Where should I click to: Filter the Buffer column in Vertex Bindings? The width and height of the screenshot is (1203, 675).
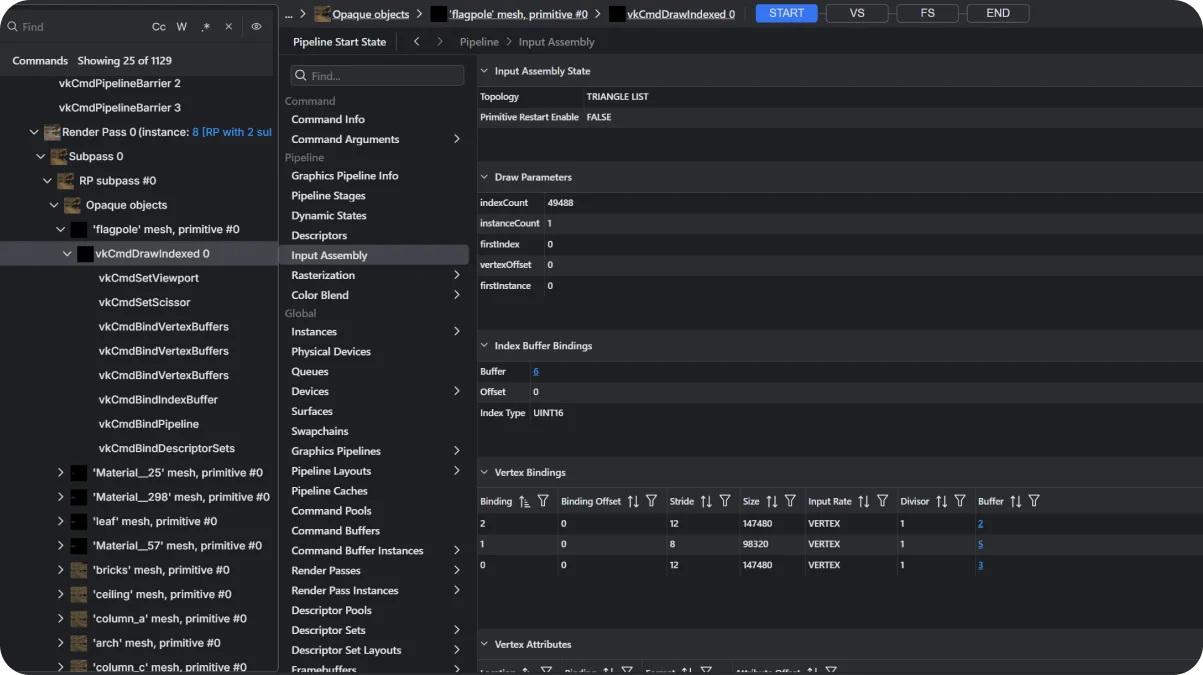pyautogui.click(x=1034, y=501)
